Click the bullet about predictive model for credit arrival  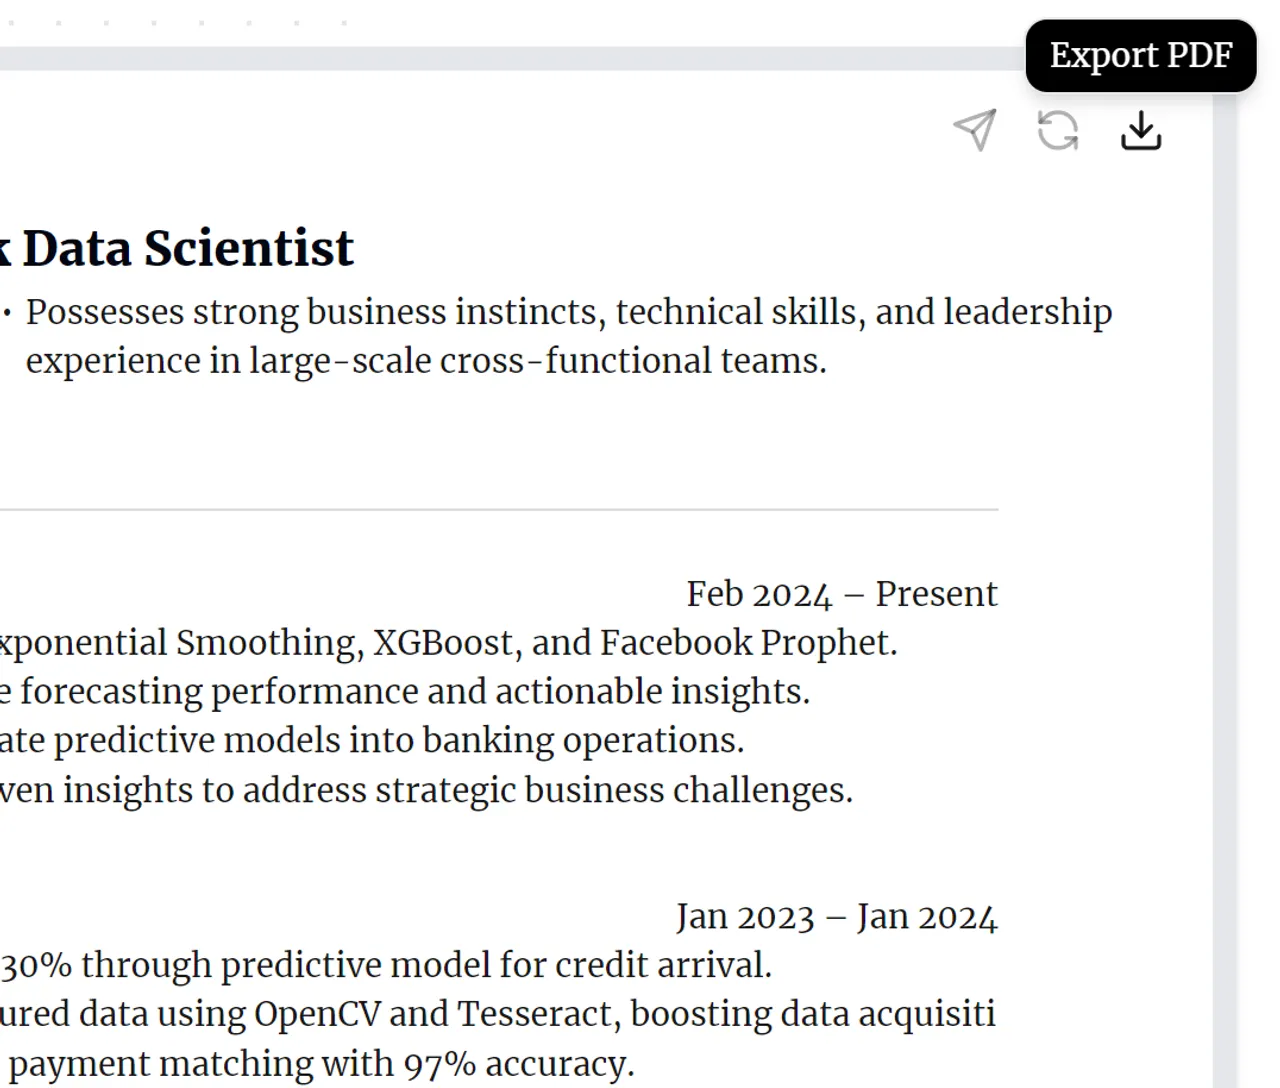386,965
